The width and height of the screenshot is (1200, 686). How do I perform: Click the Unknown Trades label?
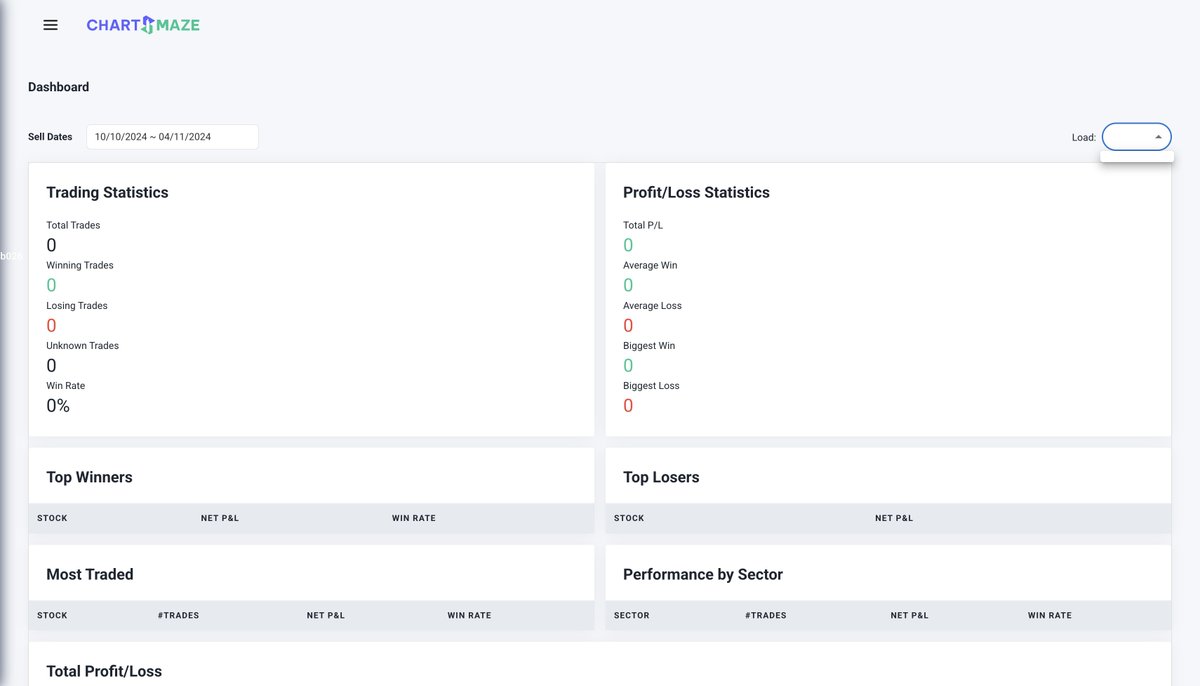[x=82, y=345]
